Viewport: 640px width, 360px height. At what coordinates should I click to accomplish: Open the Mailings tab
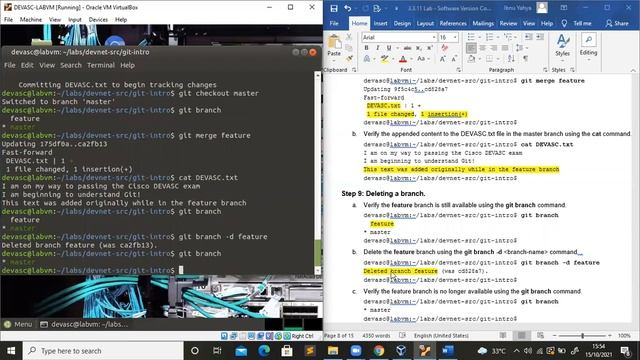pos(483,23)
